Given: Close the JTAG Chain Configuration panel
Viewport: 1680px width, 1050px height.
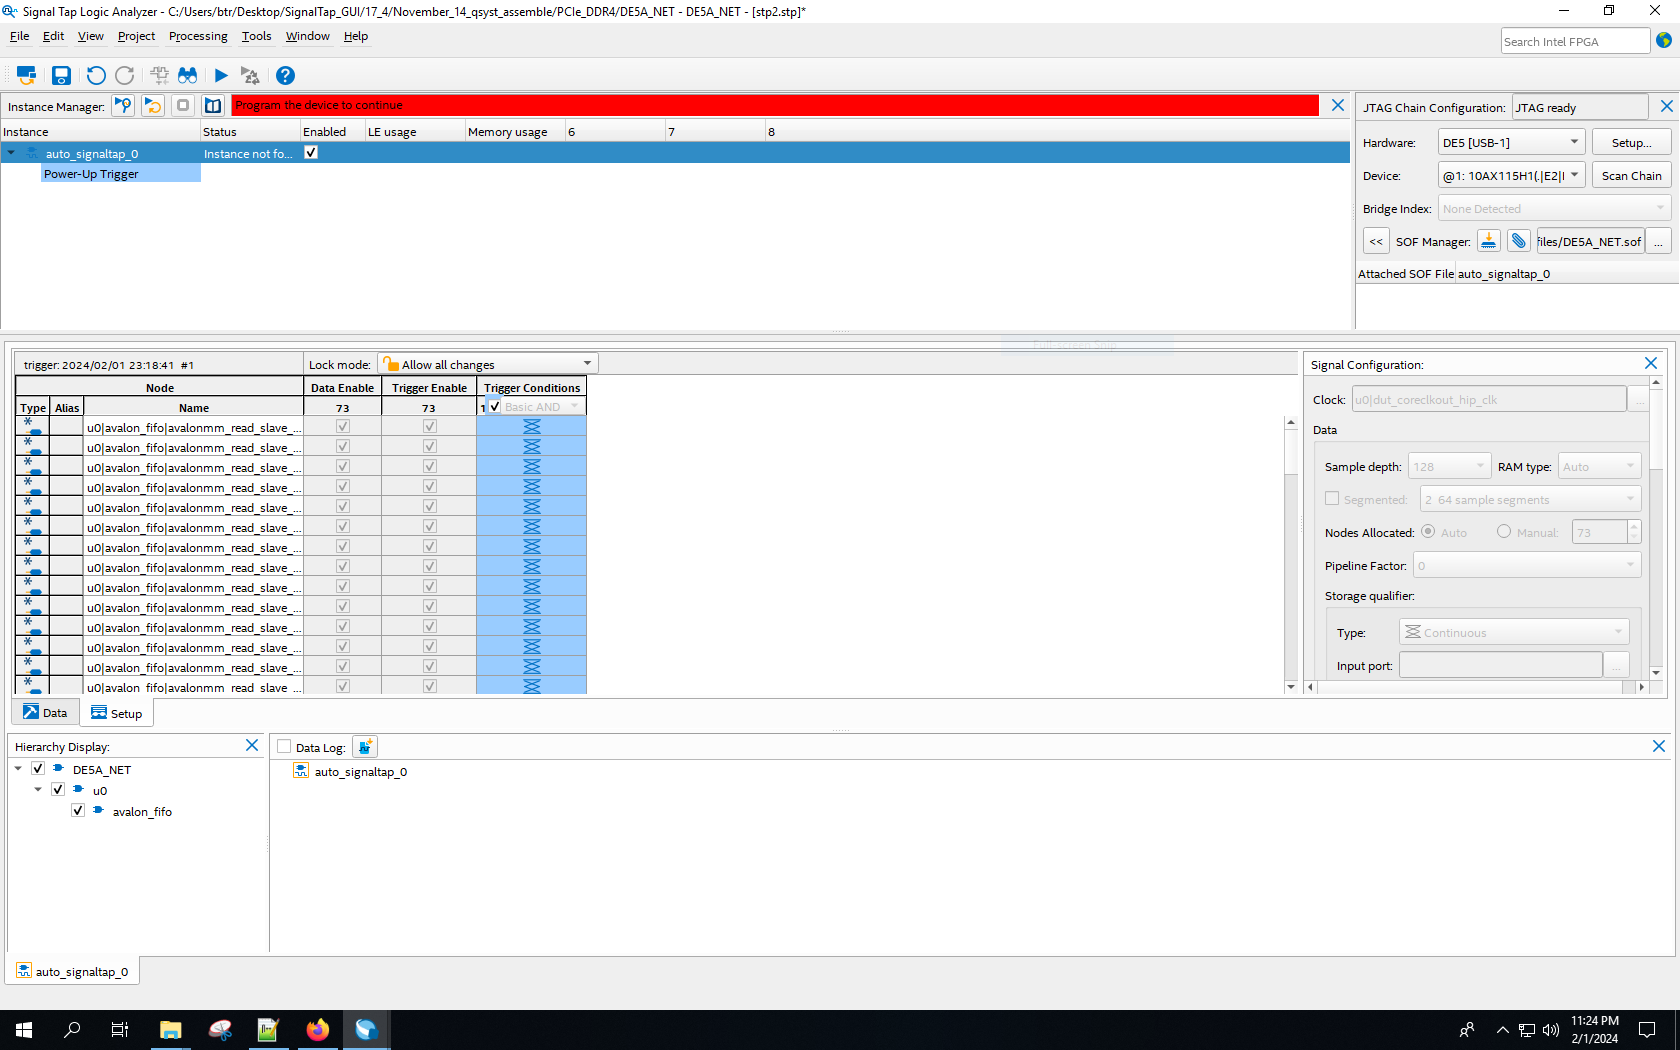Looking at the screenshot, I should click(1666, 106).
